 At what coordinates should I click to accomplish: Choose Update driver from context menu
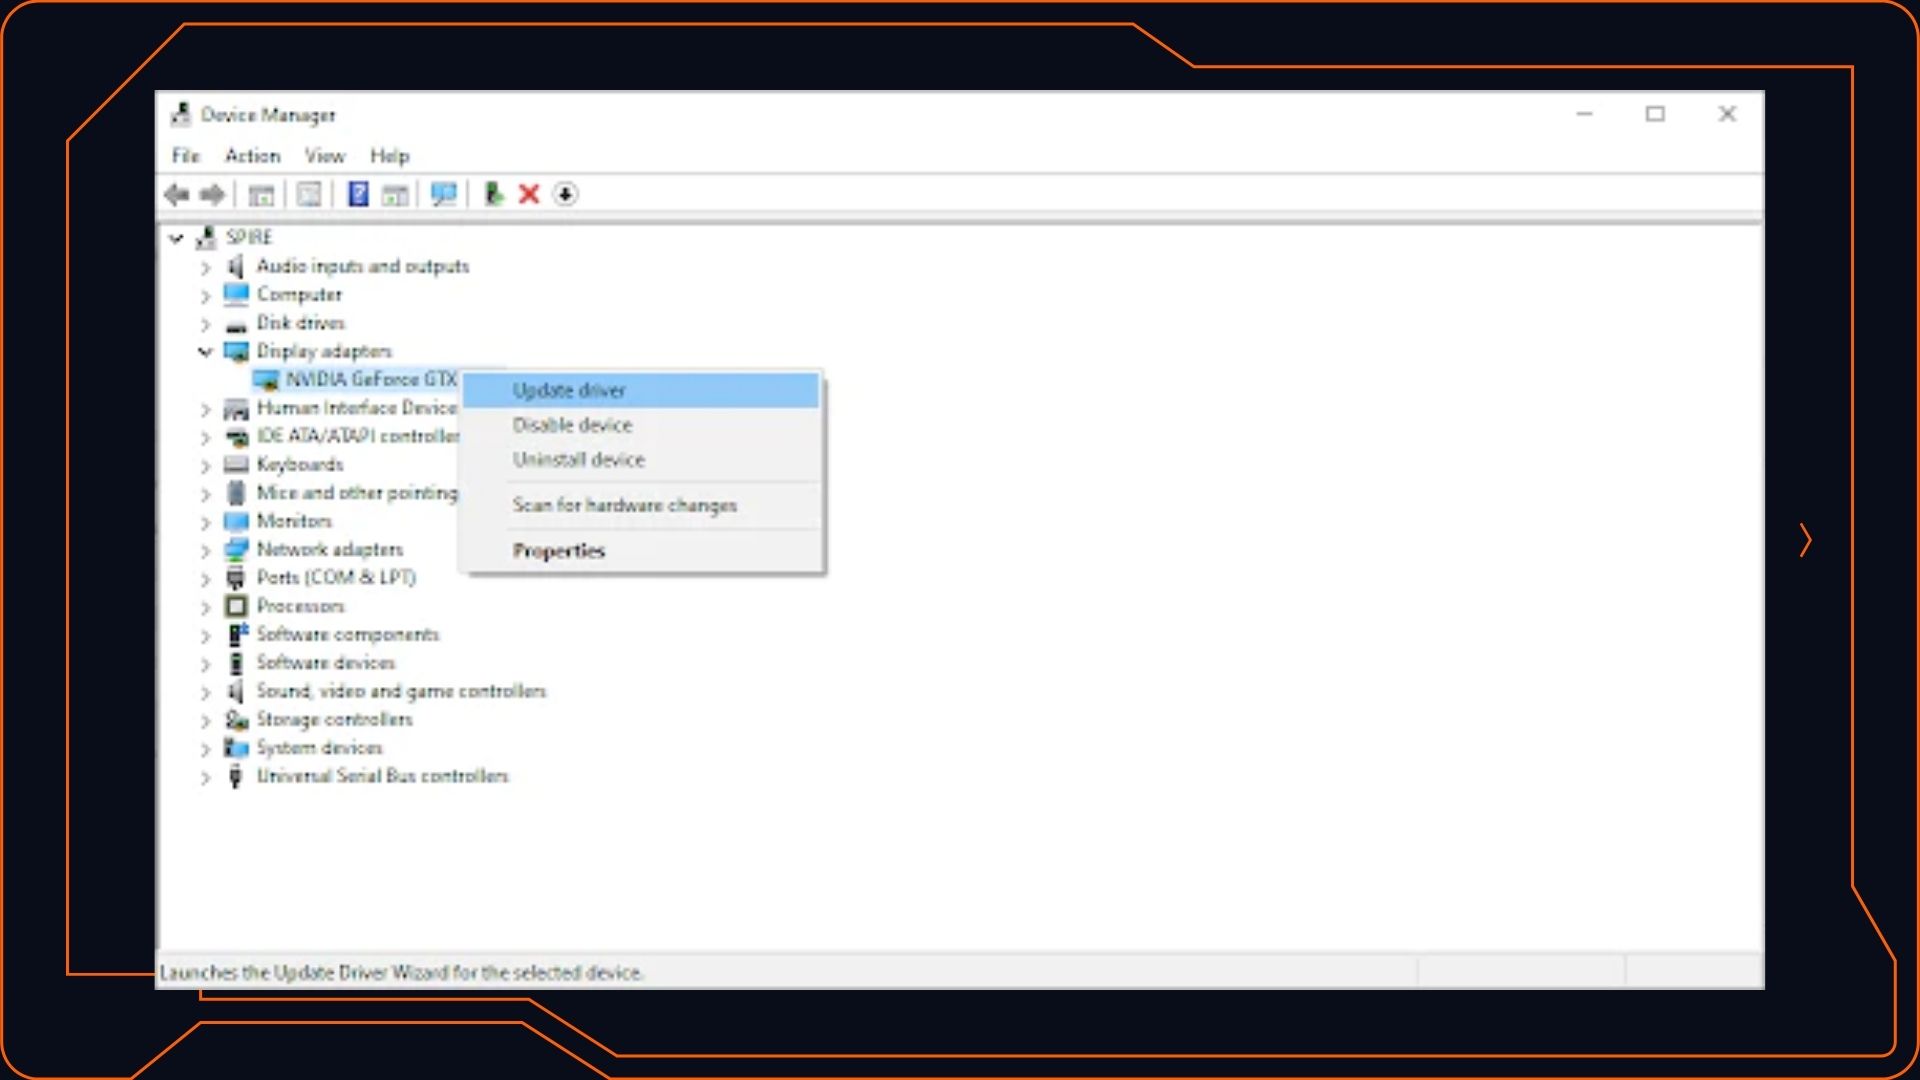(x=641, y=390)
